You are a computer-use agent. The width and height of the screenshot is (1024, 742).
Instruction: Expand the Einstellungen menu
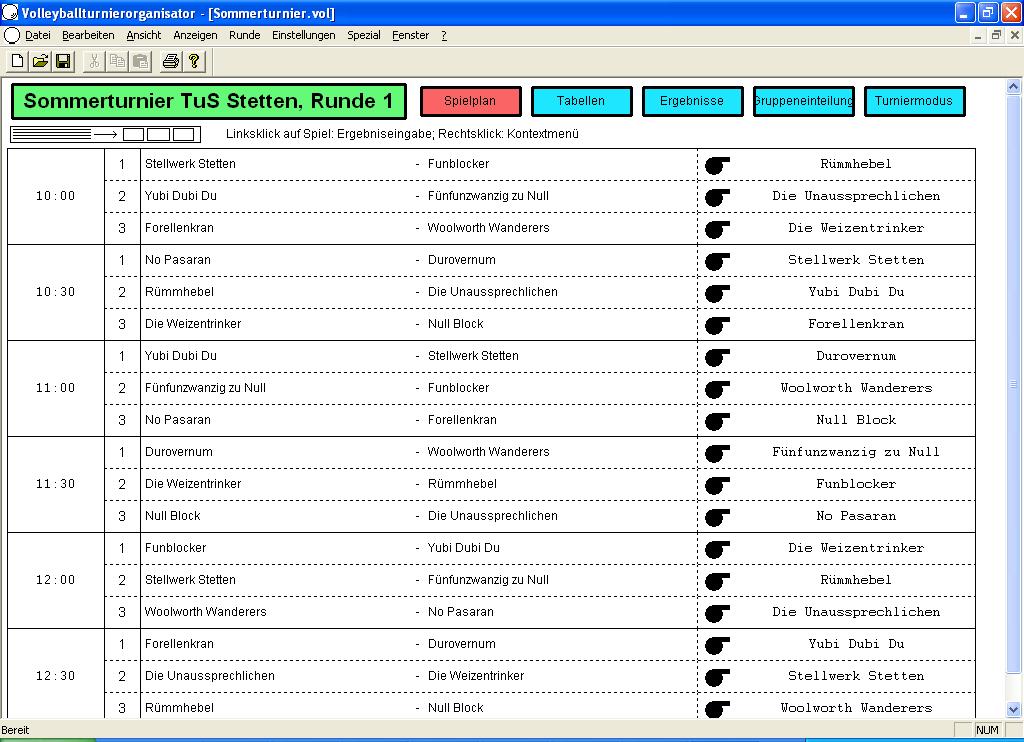coord(304,35)
